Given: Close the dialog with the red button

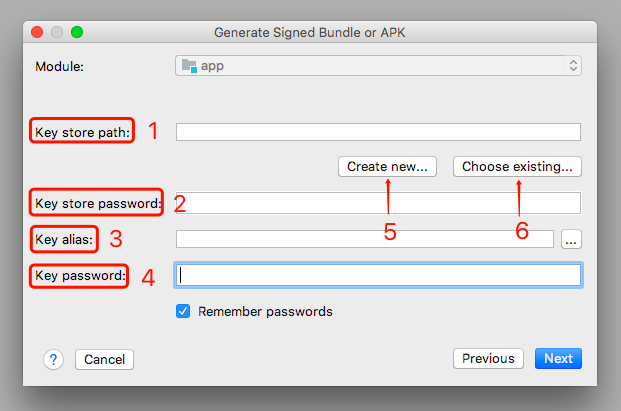Looking at the screenshot, I should 37,32.
